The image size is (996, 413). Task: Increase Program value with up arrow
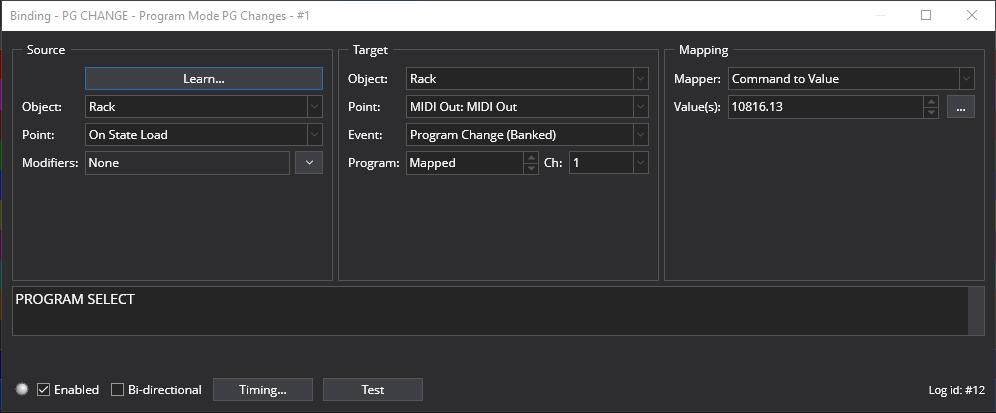point(531,157)
